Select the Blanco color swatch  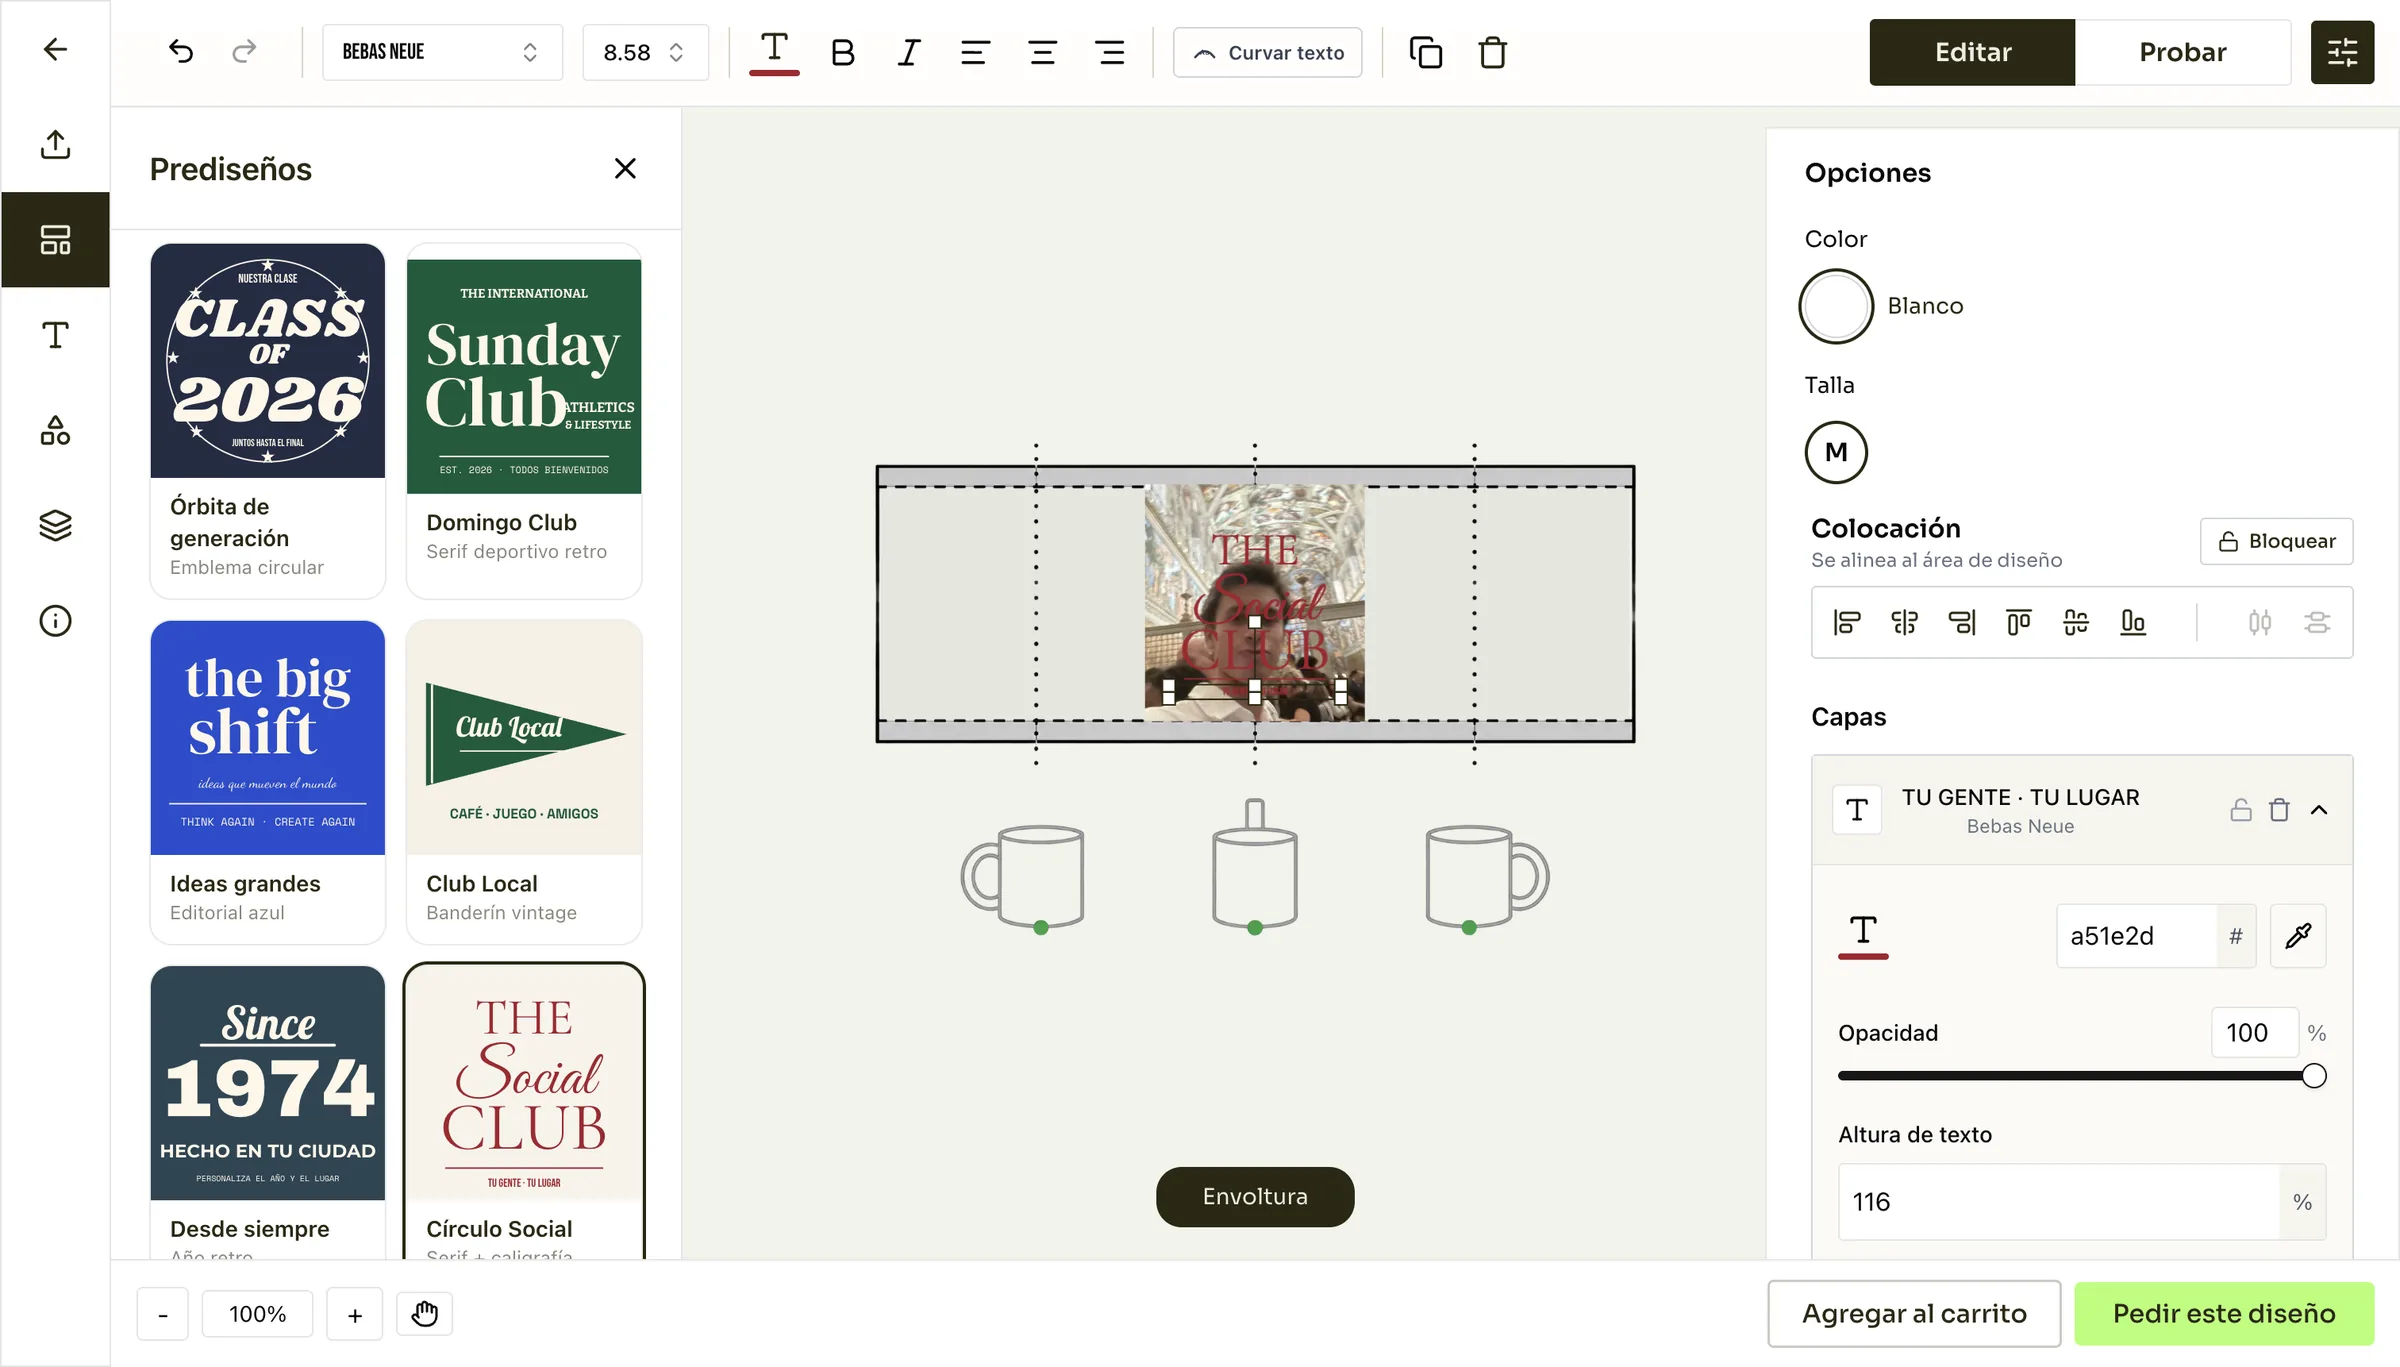[1836, 306]
